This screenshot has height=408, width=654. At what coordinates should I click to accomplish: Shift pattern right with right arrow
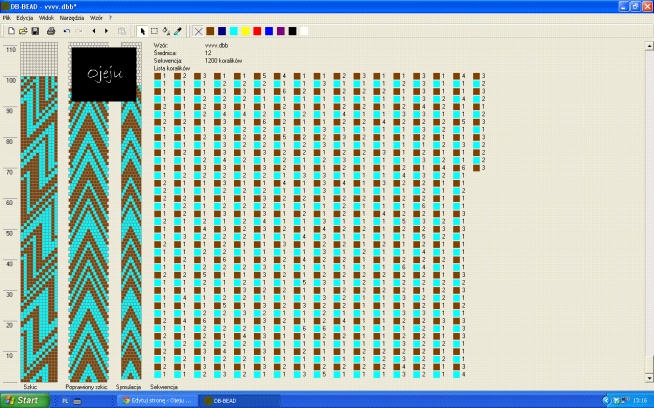106,31
